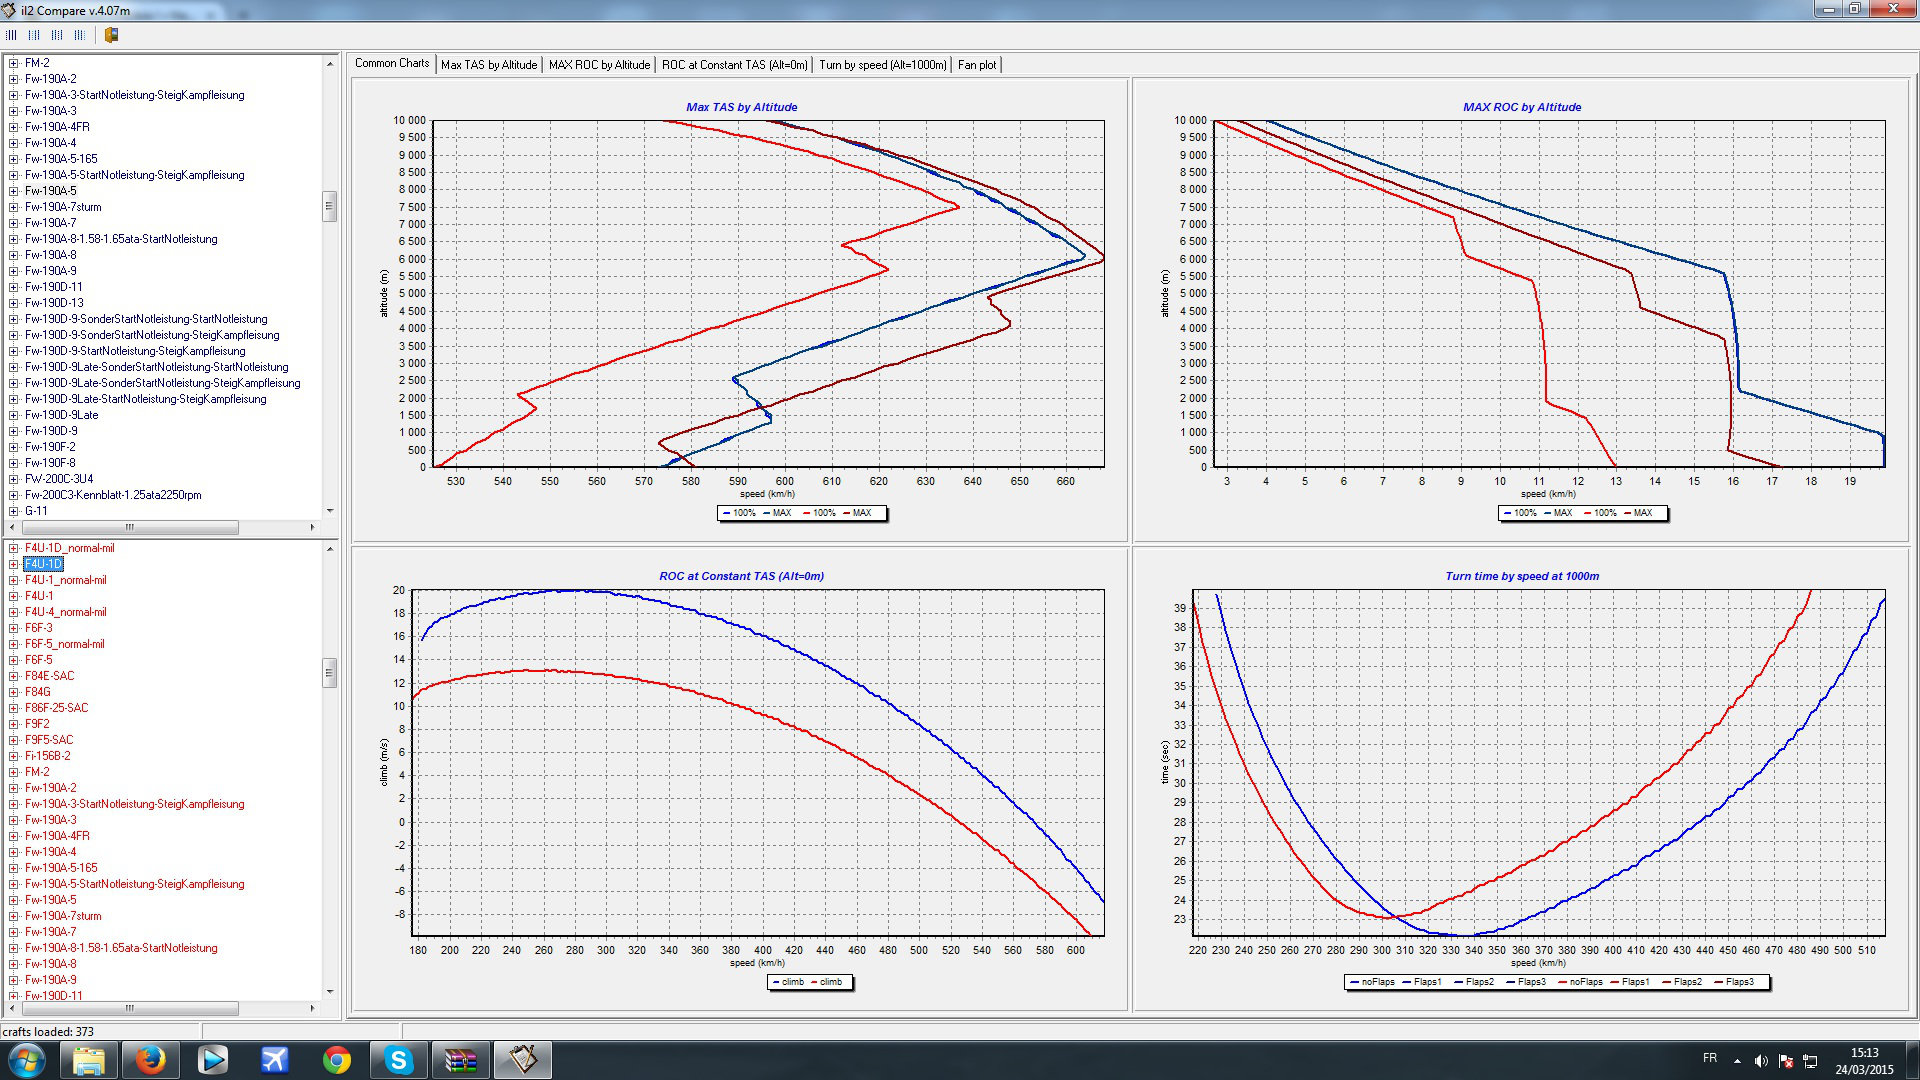1920x1080 pixels.
Task: Select F9F5-SAC in the lower list
Action: pos(49,740)
